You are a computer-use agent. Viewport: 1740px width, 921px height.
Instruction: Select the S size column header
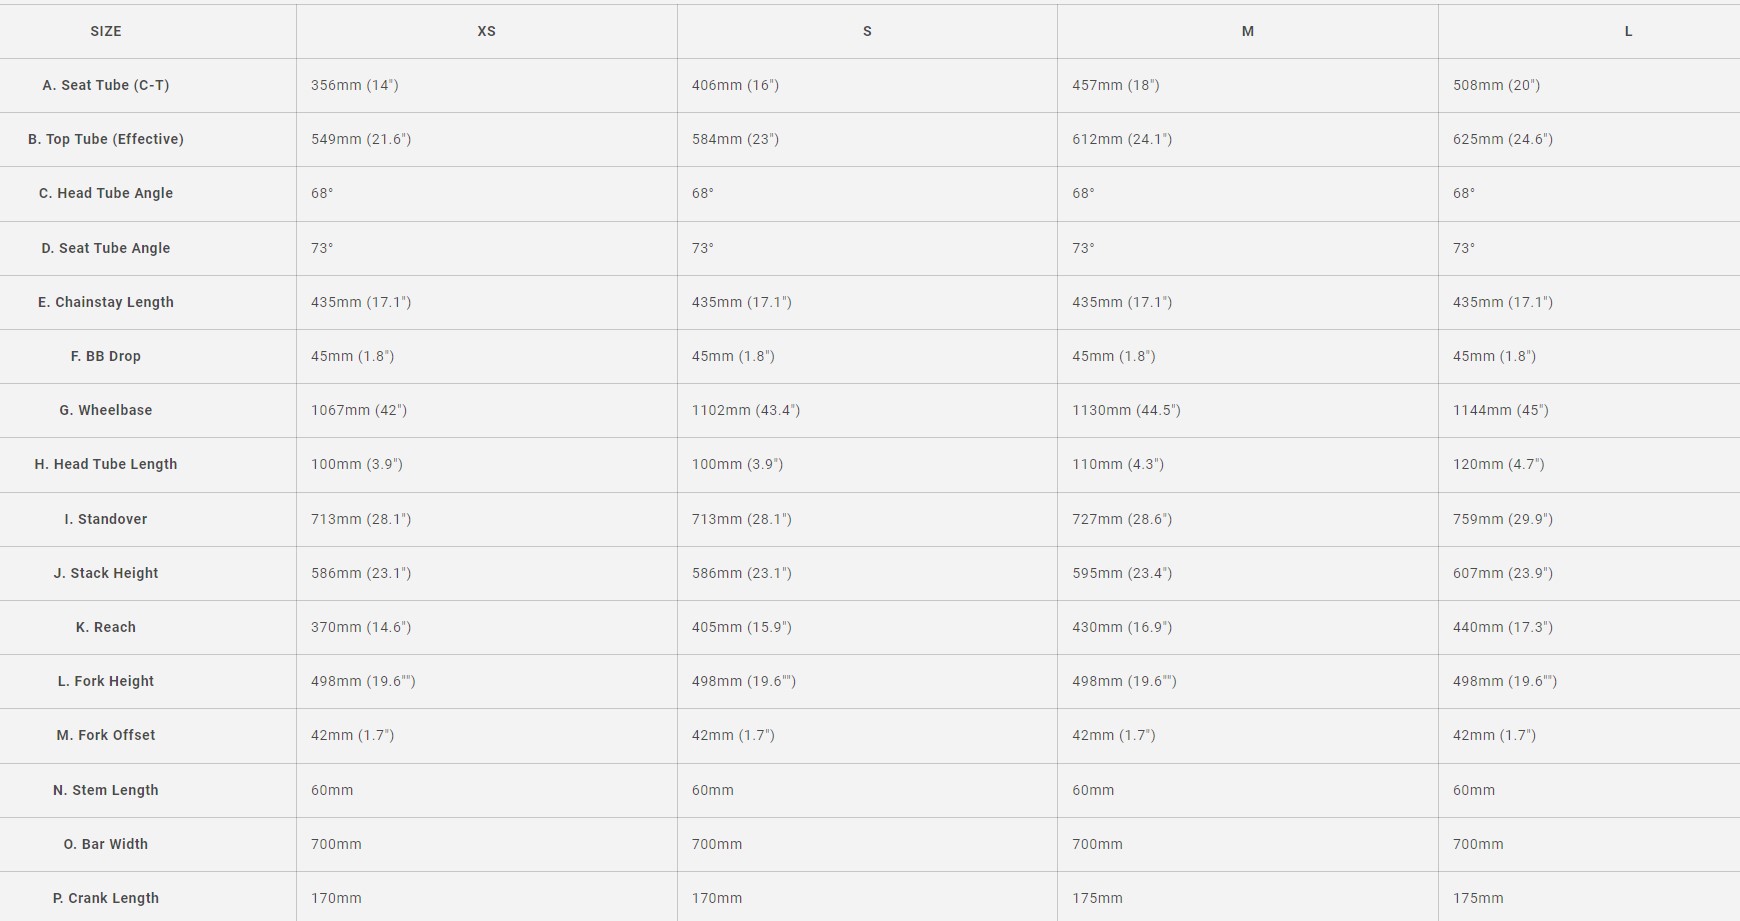[x=867, y=31]
